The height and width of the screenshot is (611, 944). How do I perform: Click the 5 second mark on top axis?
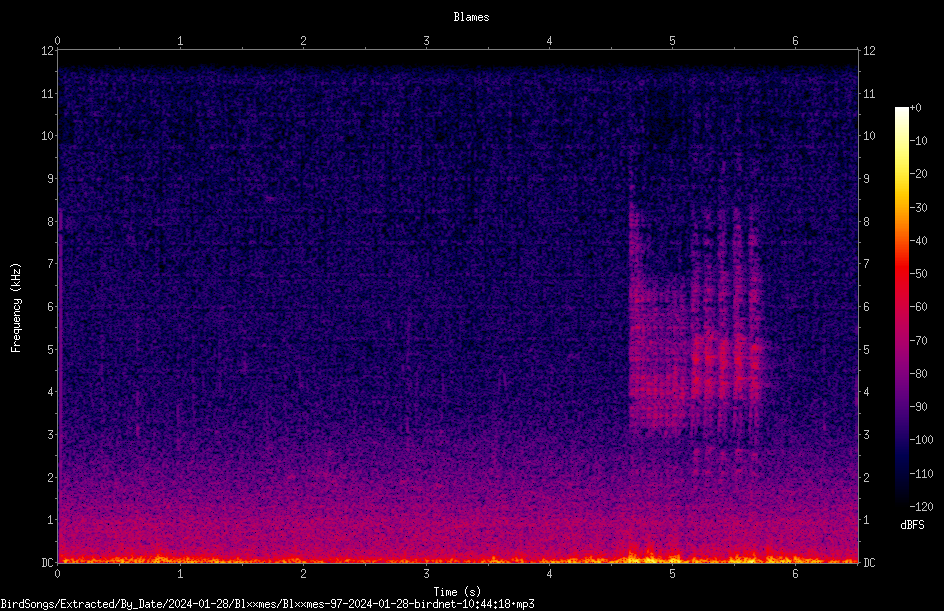672,41
